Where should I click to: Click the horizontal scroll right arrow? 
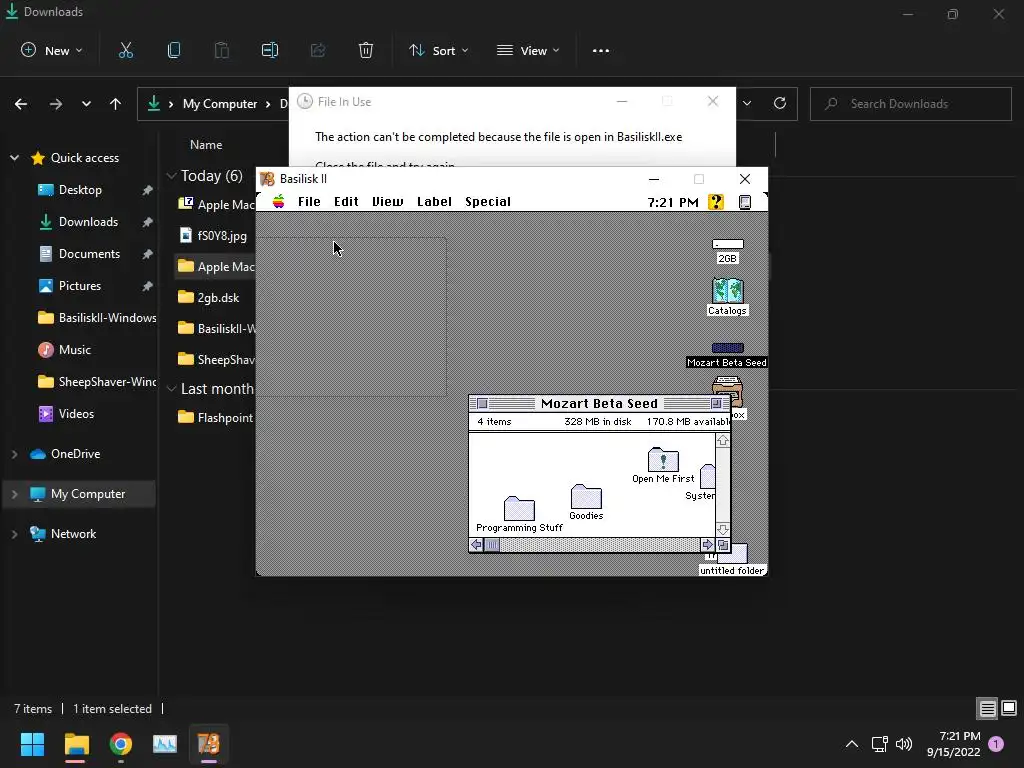click(707, 545)
